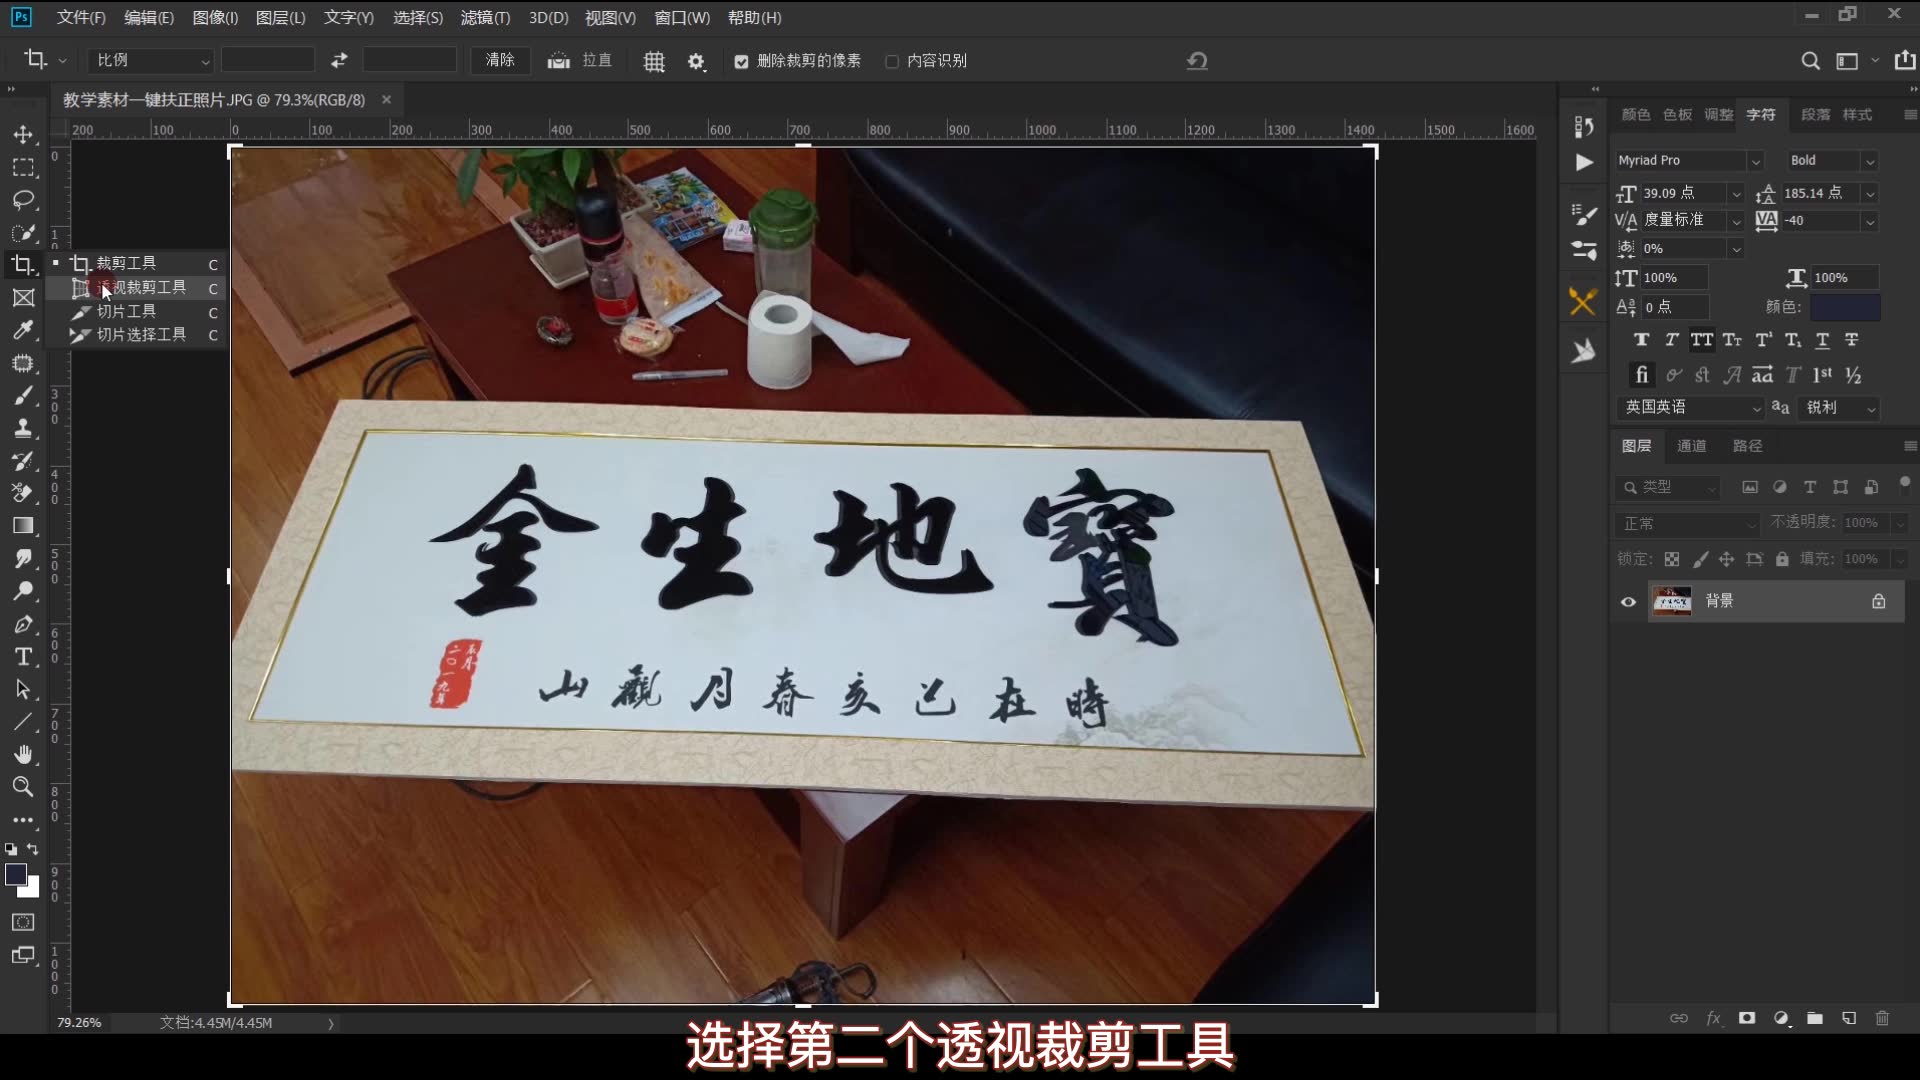Select the Hand tool
The height and width of the screenshot is (1080, 1920).
click(23, 754)
